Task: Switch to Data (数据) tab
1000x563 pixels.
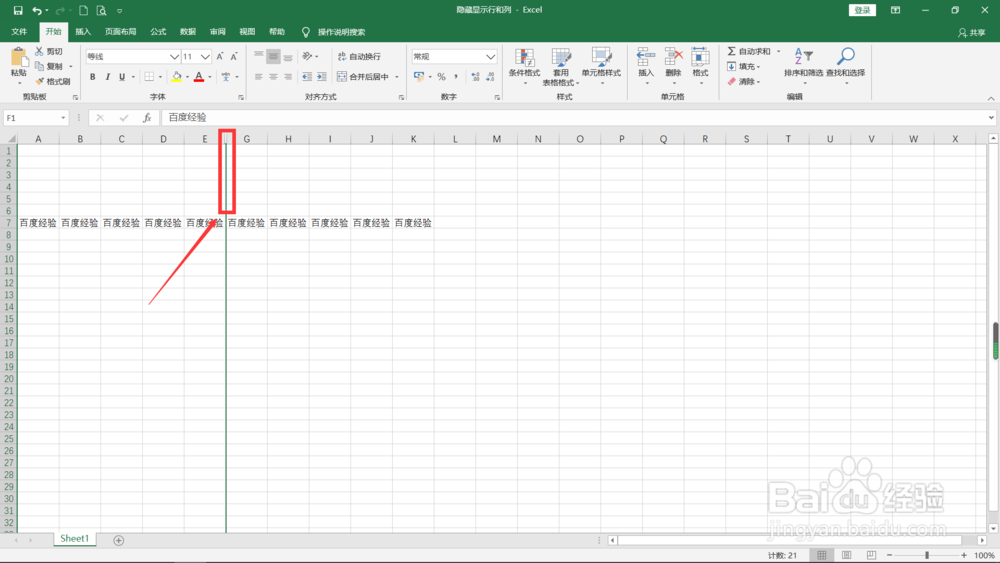Action: (x=188, y=32)
